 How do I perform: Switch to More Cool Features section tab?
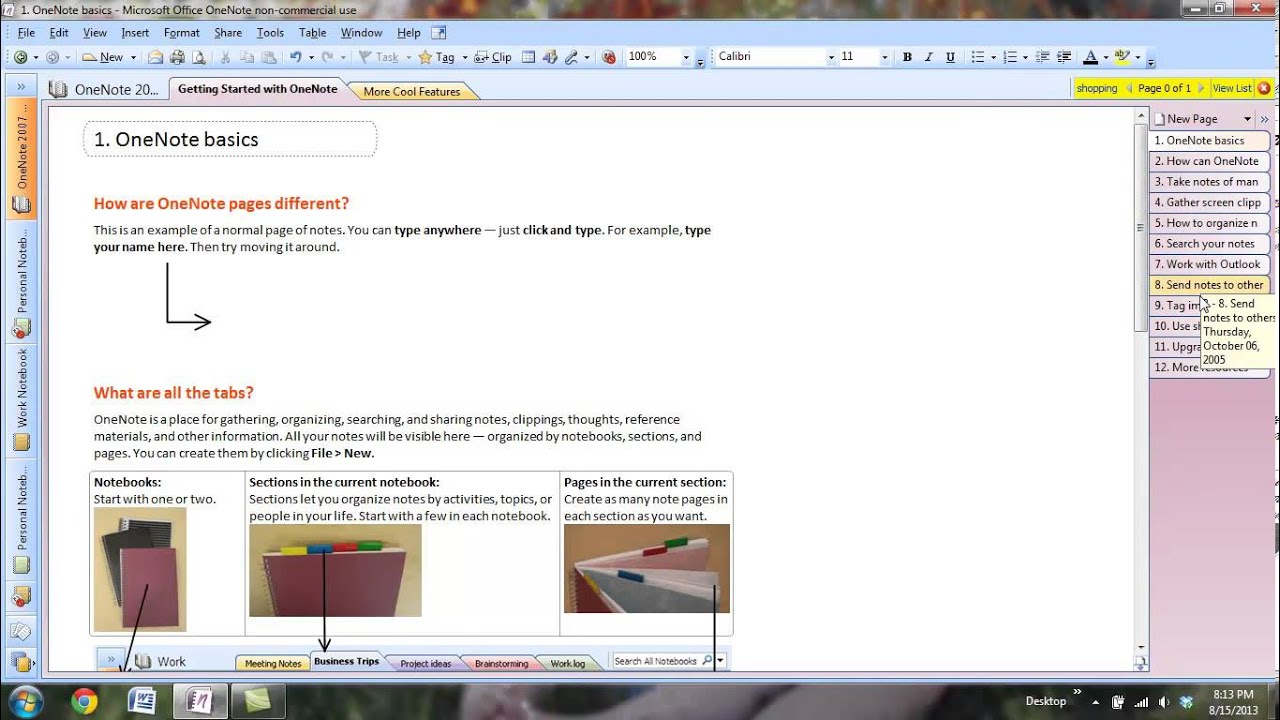(x=412, y=91)
